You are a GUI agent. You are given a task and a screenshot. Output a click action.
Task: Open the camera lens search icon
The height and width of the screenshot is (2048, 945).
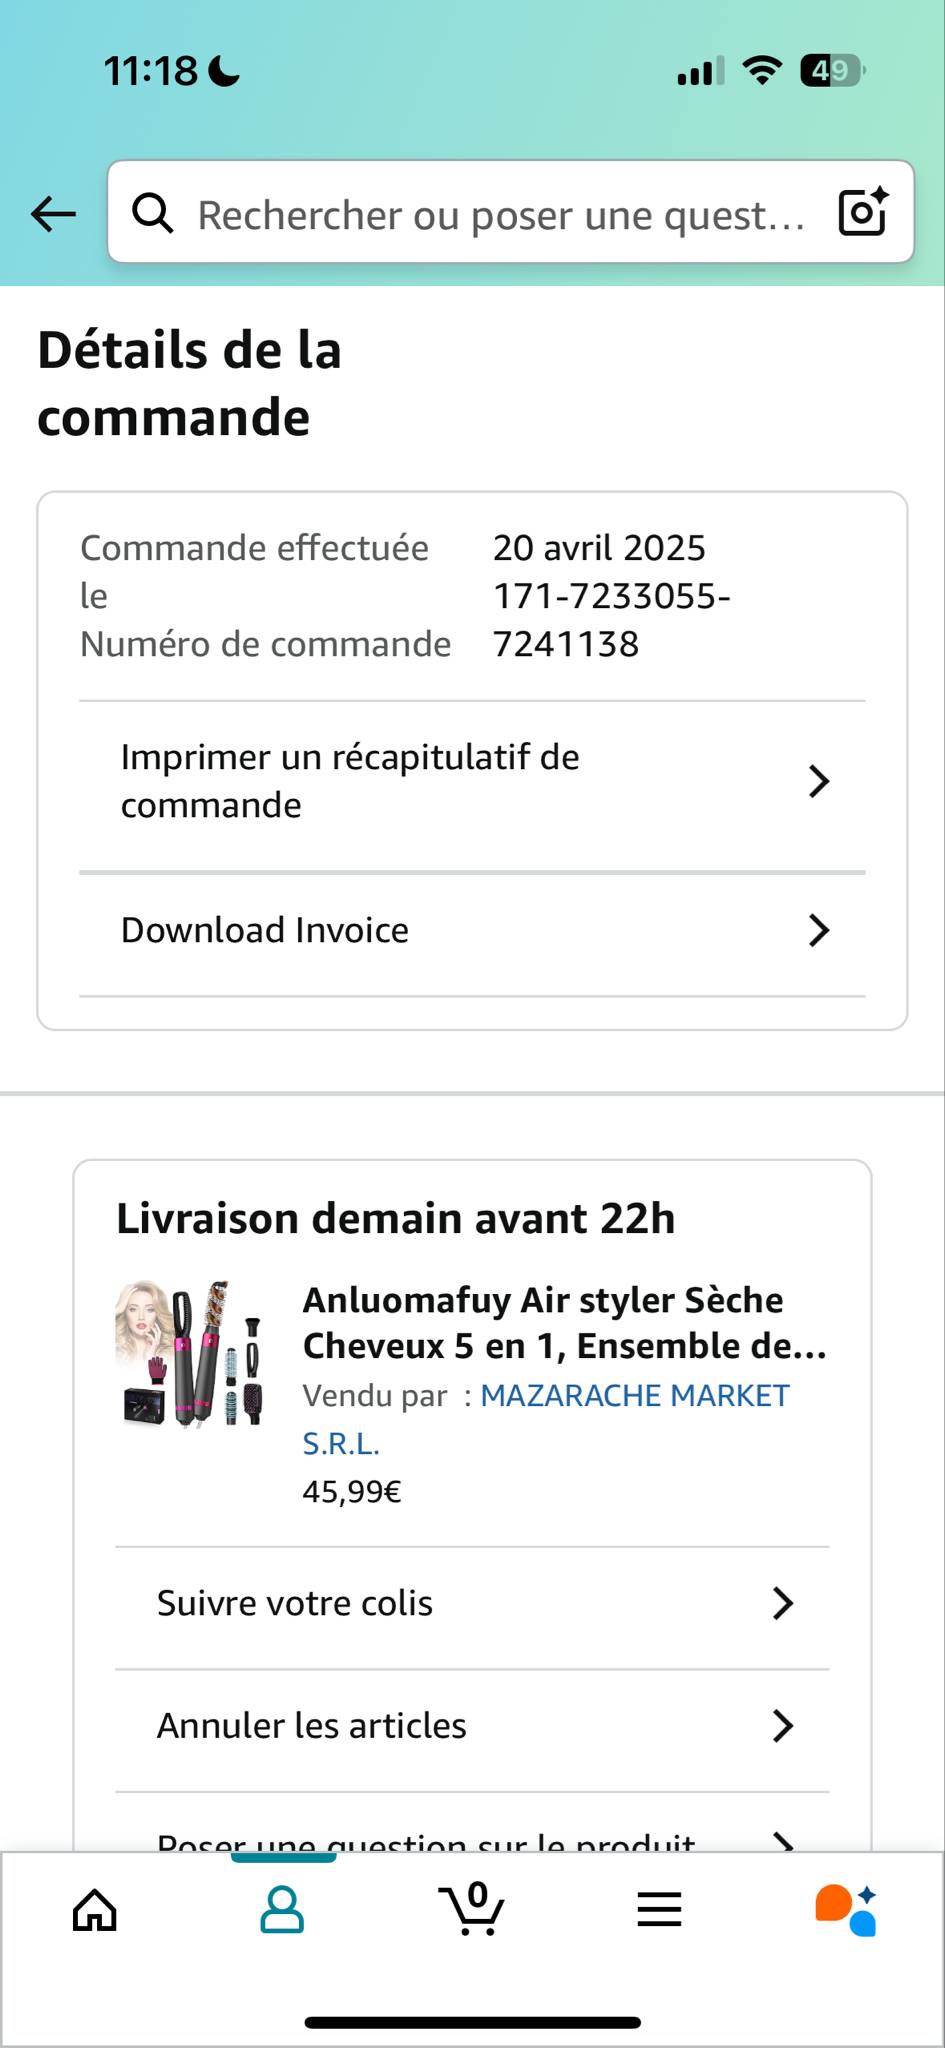coord(863,211)
